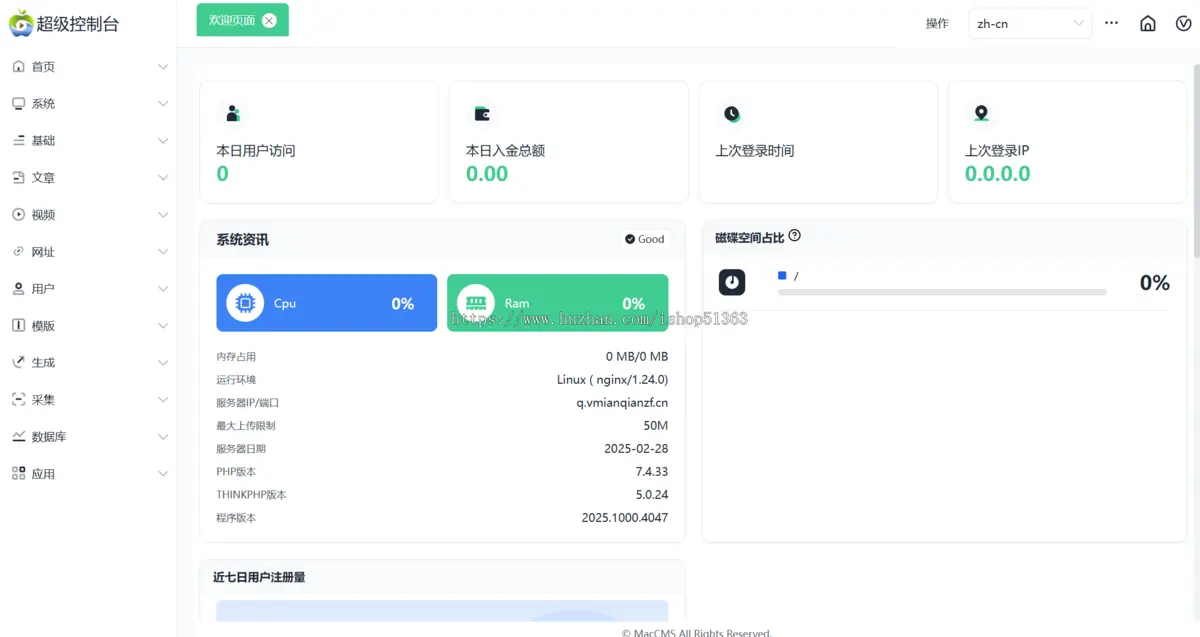The image size is (1200, 637).
Task: Click the wallet icon on 本日入金总额 card
Action: [482, 114]
